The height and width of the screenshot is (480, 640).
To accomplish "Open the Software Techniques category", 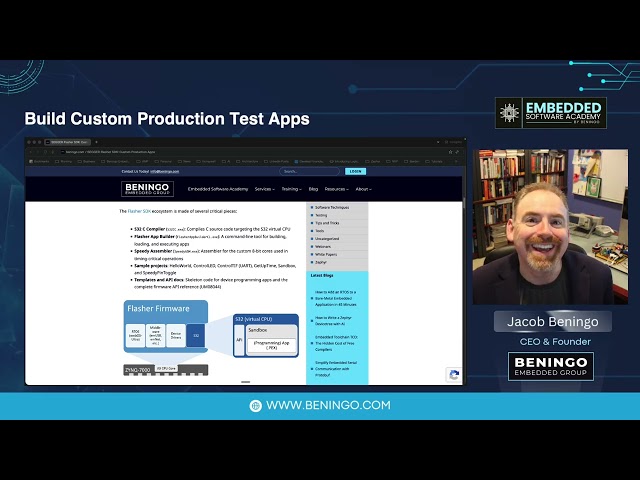I will pos(332,207).
